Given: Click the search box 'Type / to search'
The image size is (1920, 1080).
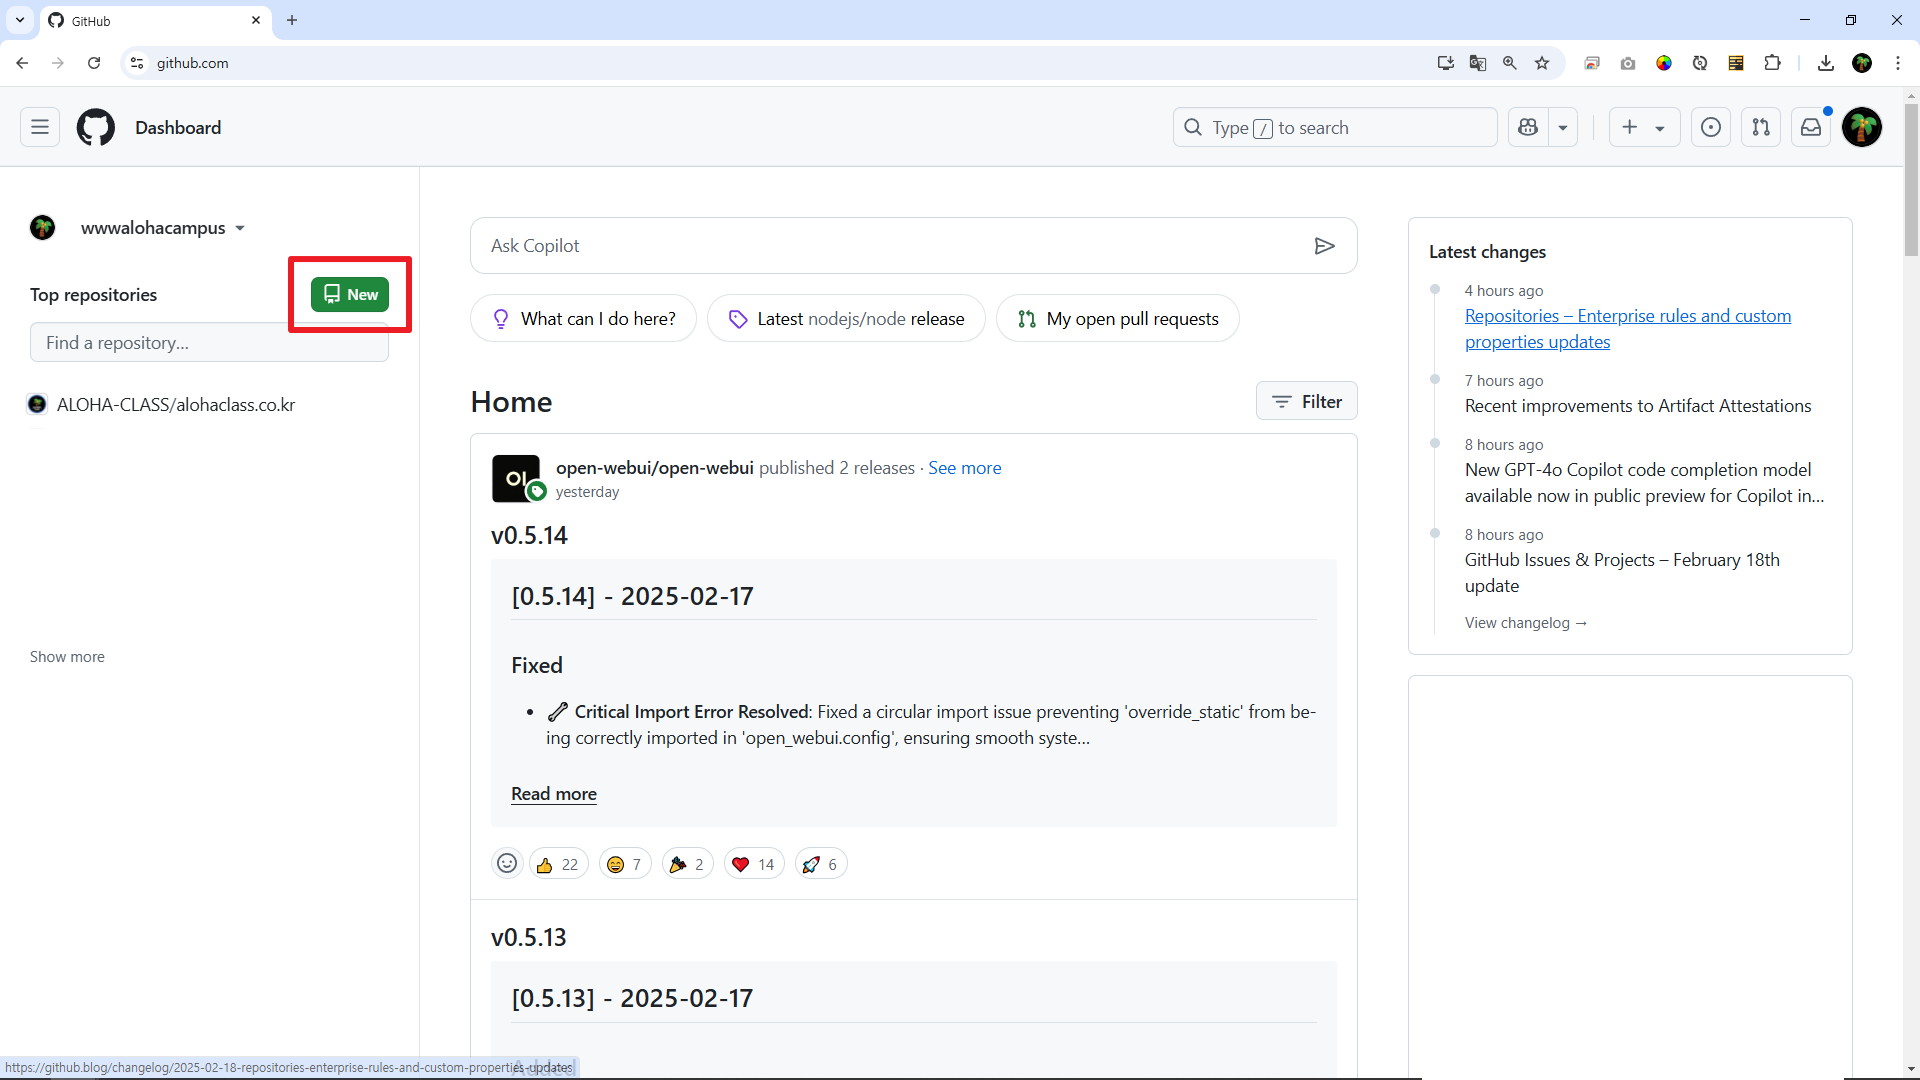Looking at the screenshot, I should click(1335, 127).
